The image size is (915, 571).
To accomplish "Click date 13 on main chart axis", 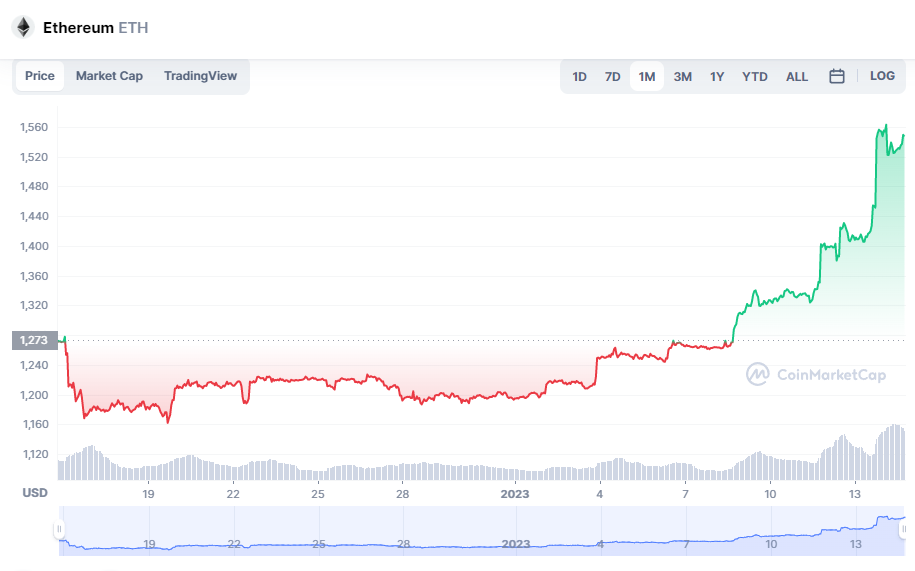I will tap(854, 494).
